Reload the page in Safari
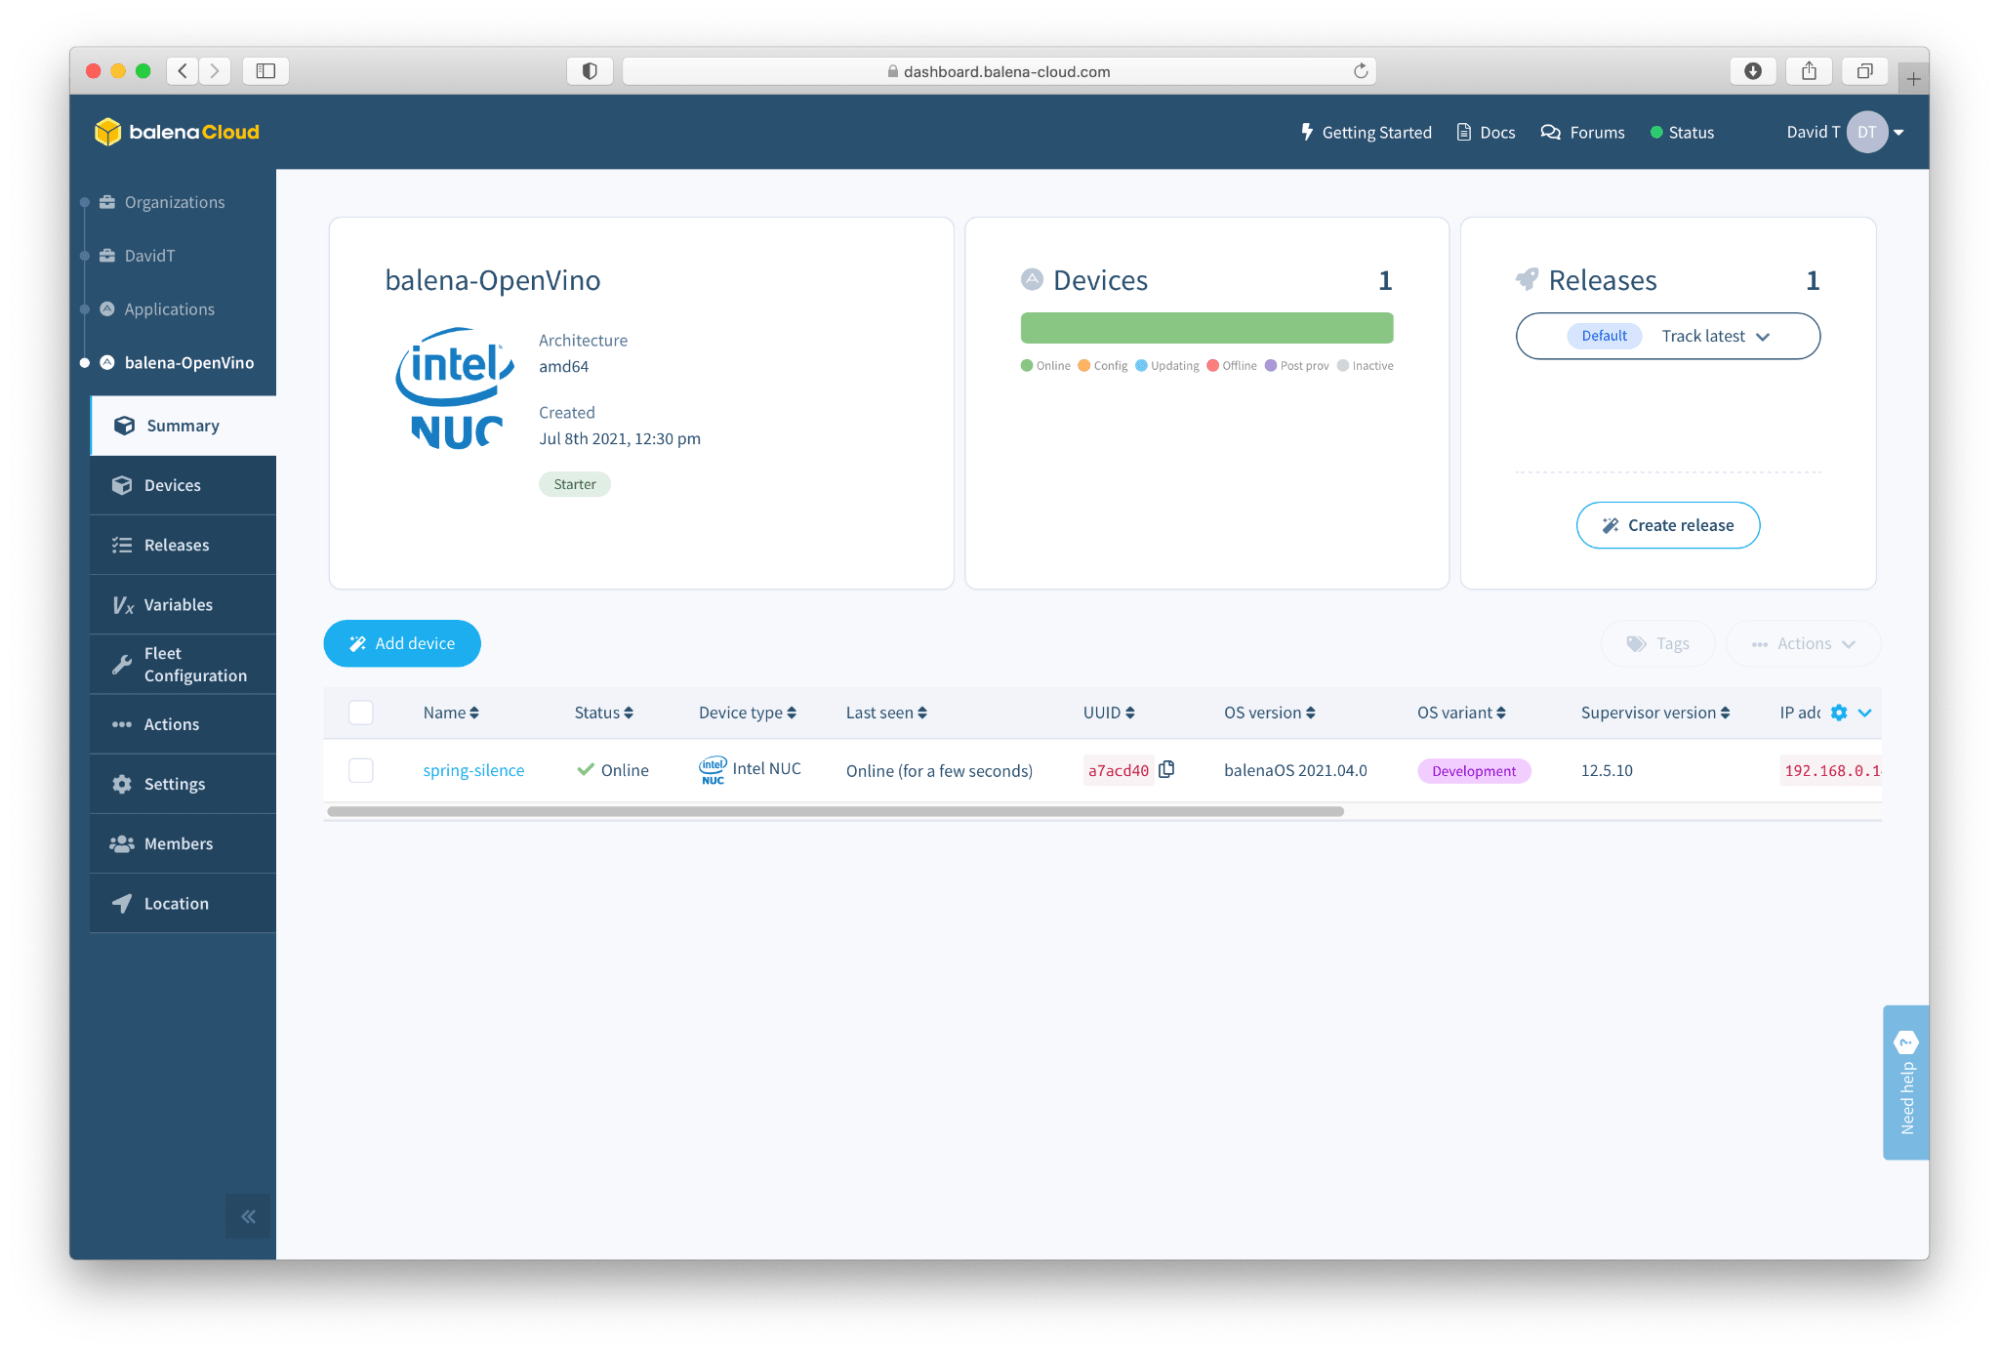This screenshot has width=1999, height=1352. click(x=1360, y=71)
